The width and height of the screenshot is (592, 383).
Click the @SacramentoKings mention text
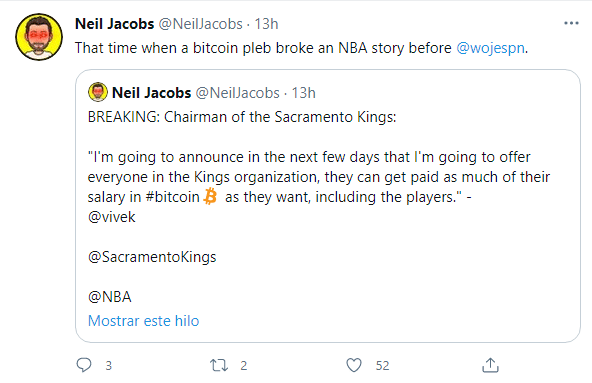pos(152,257)
